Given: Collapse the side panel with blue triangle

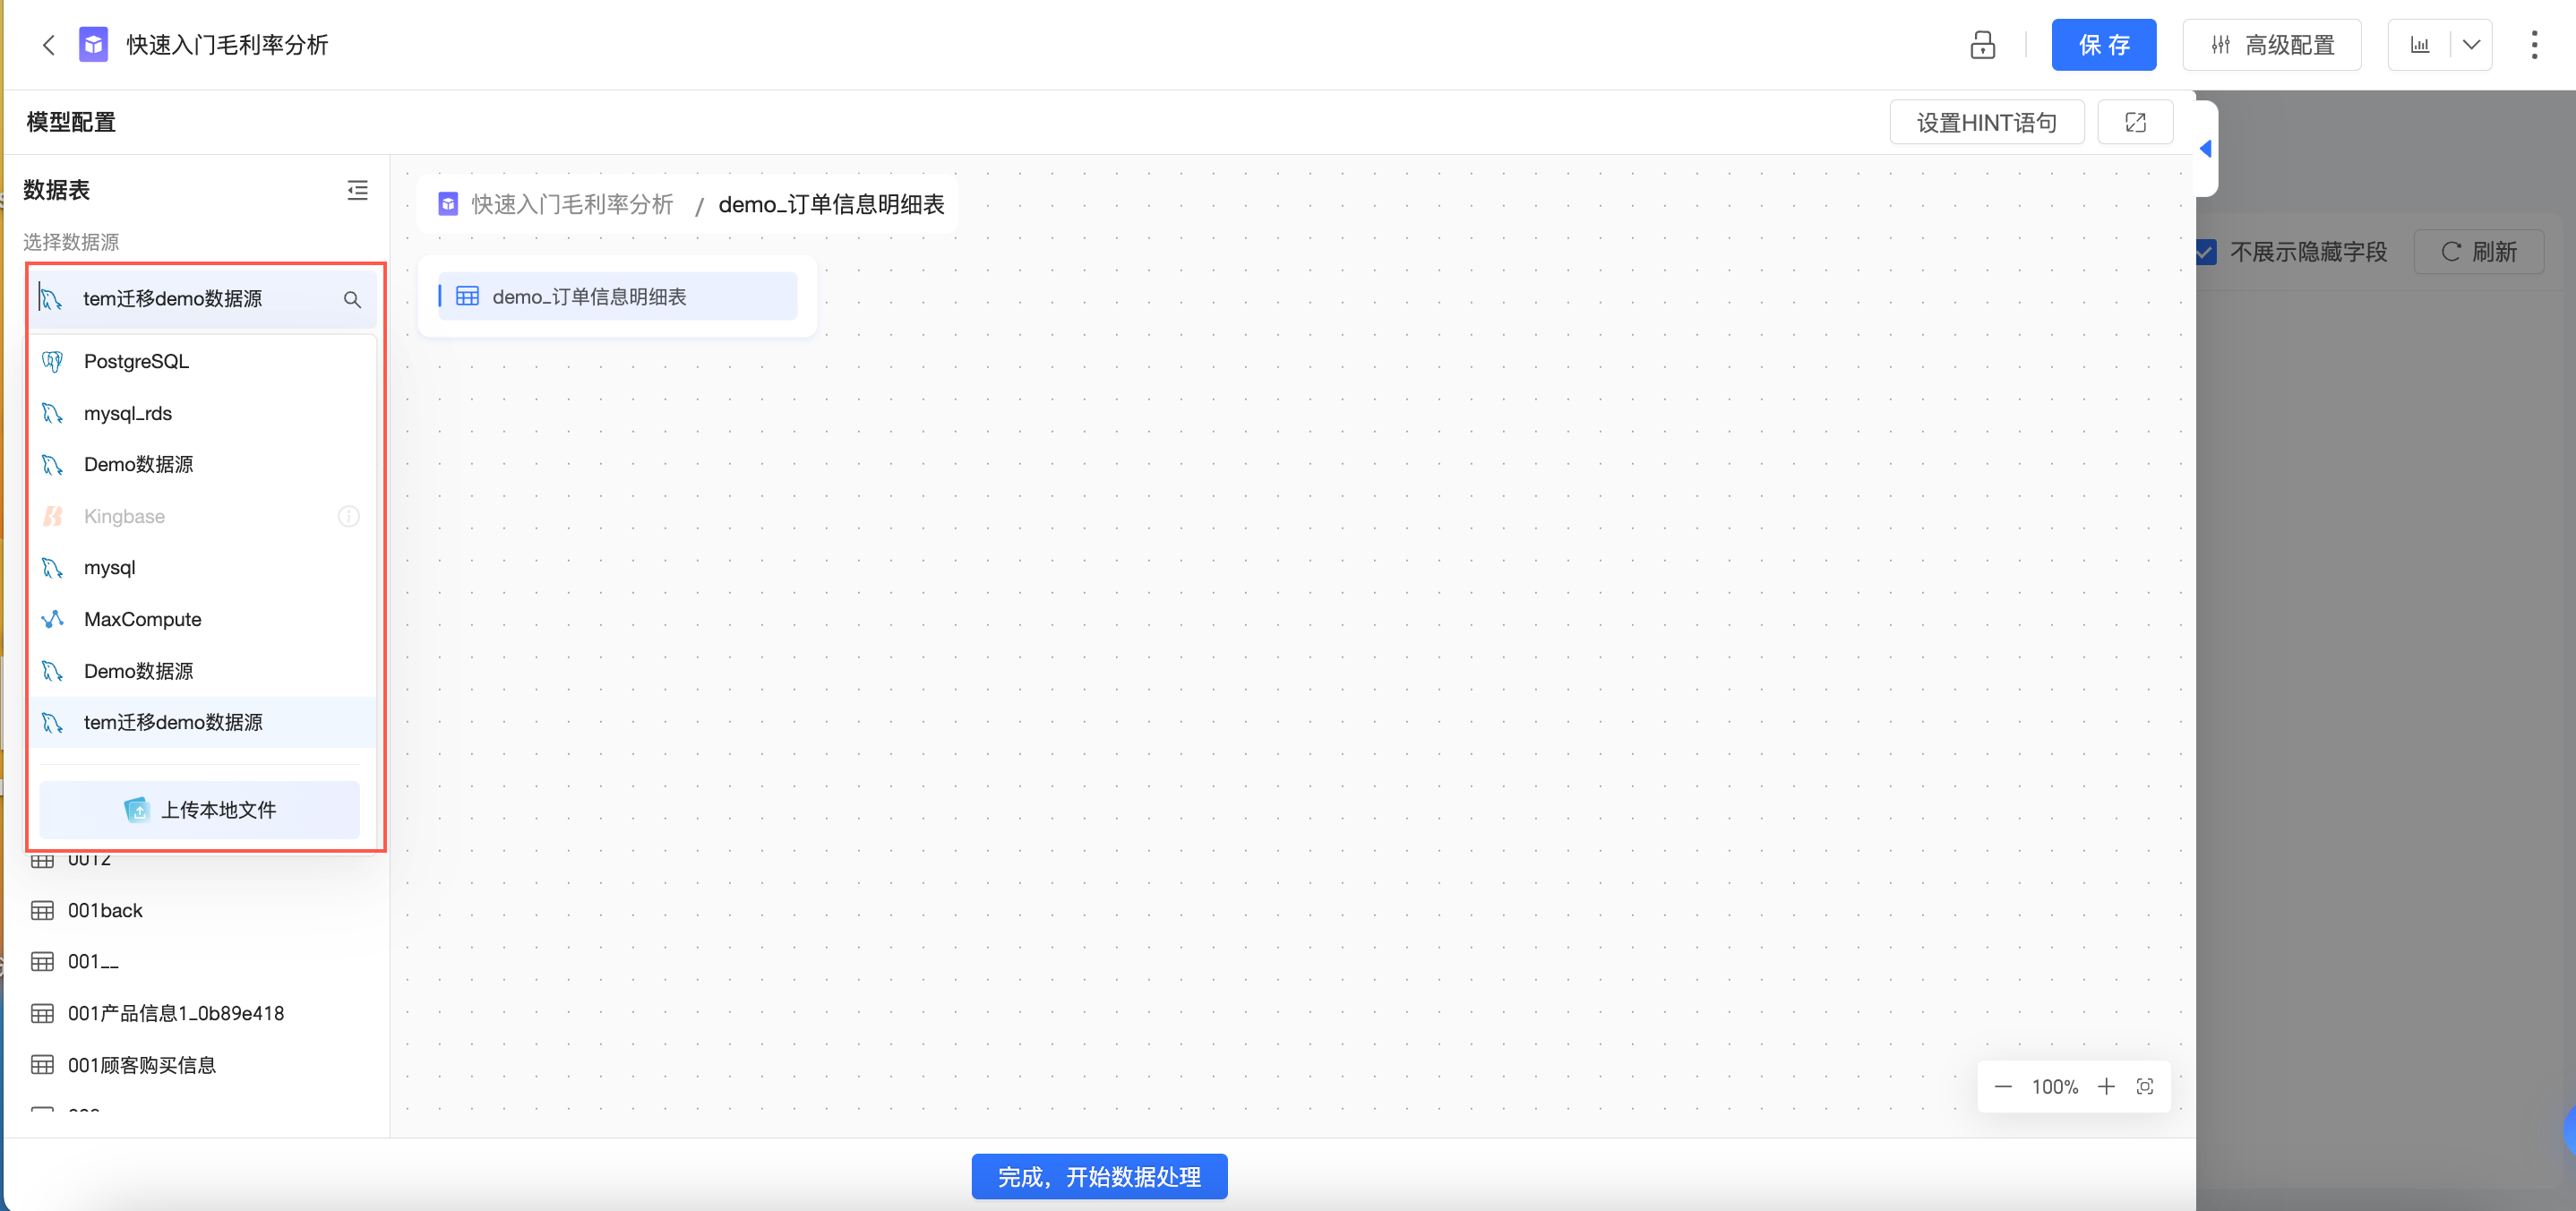Looking at the screenshot, I should (2206, 149).
